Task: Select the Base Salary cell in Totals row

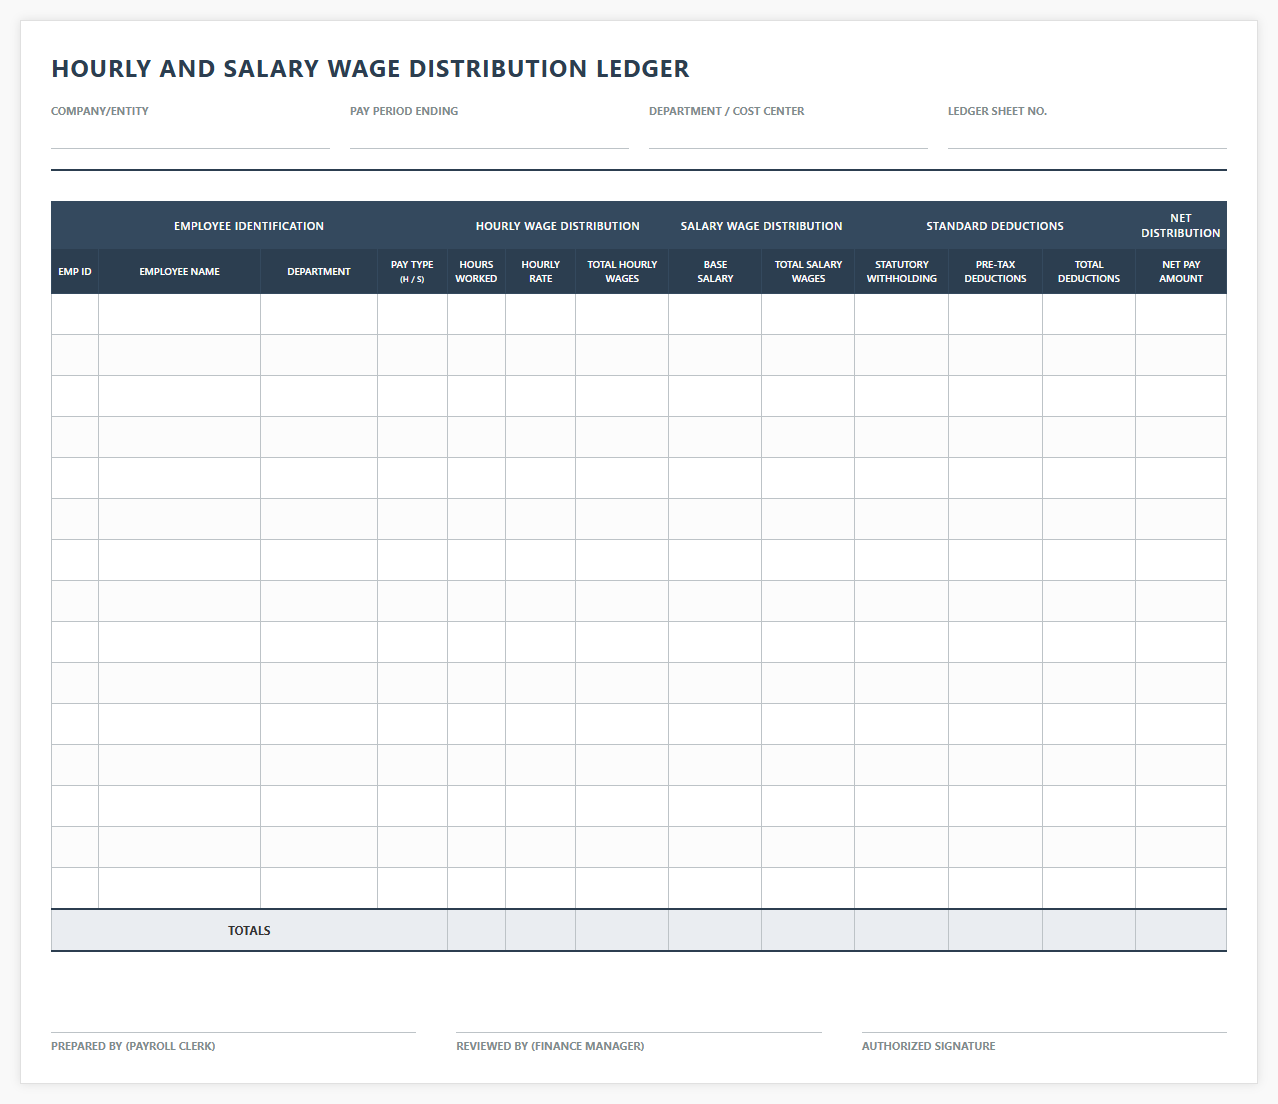Action: click(x=715, y=930)
